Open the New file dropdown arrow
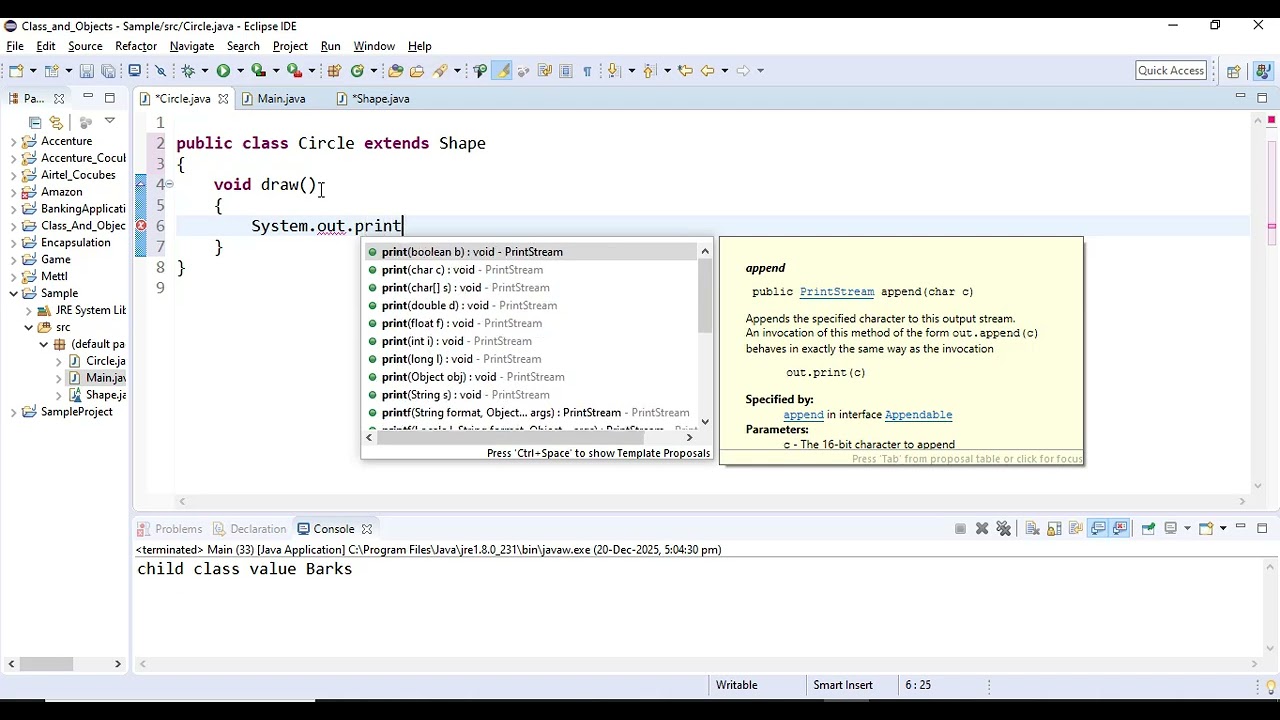This screenshot has width=1280, height=720. click(33, 71)
